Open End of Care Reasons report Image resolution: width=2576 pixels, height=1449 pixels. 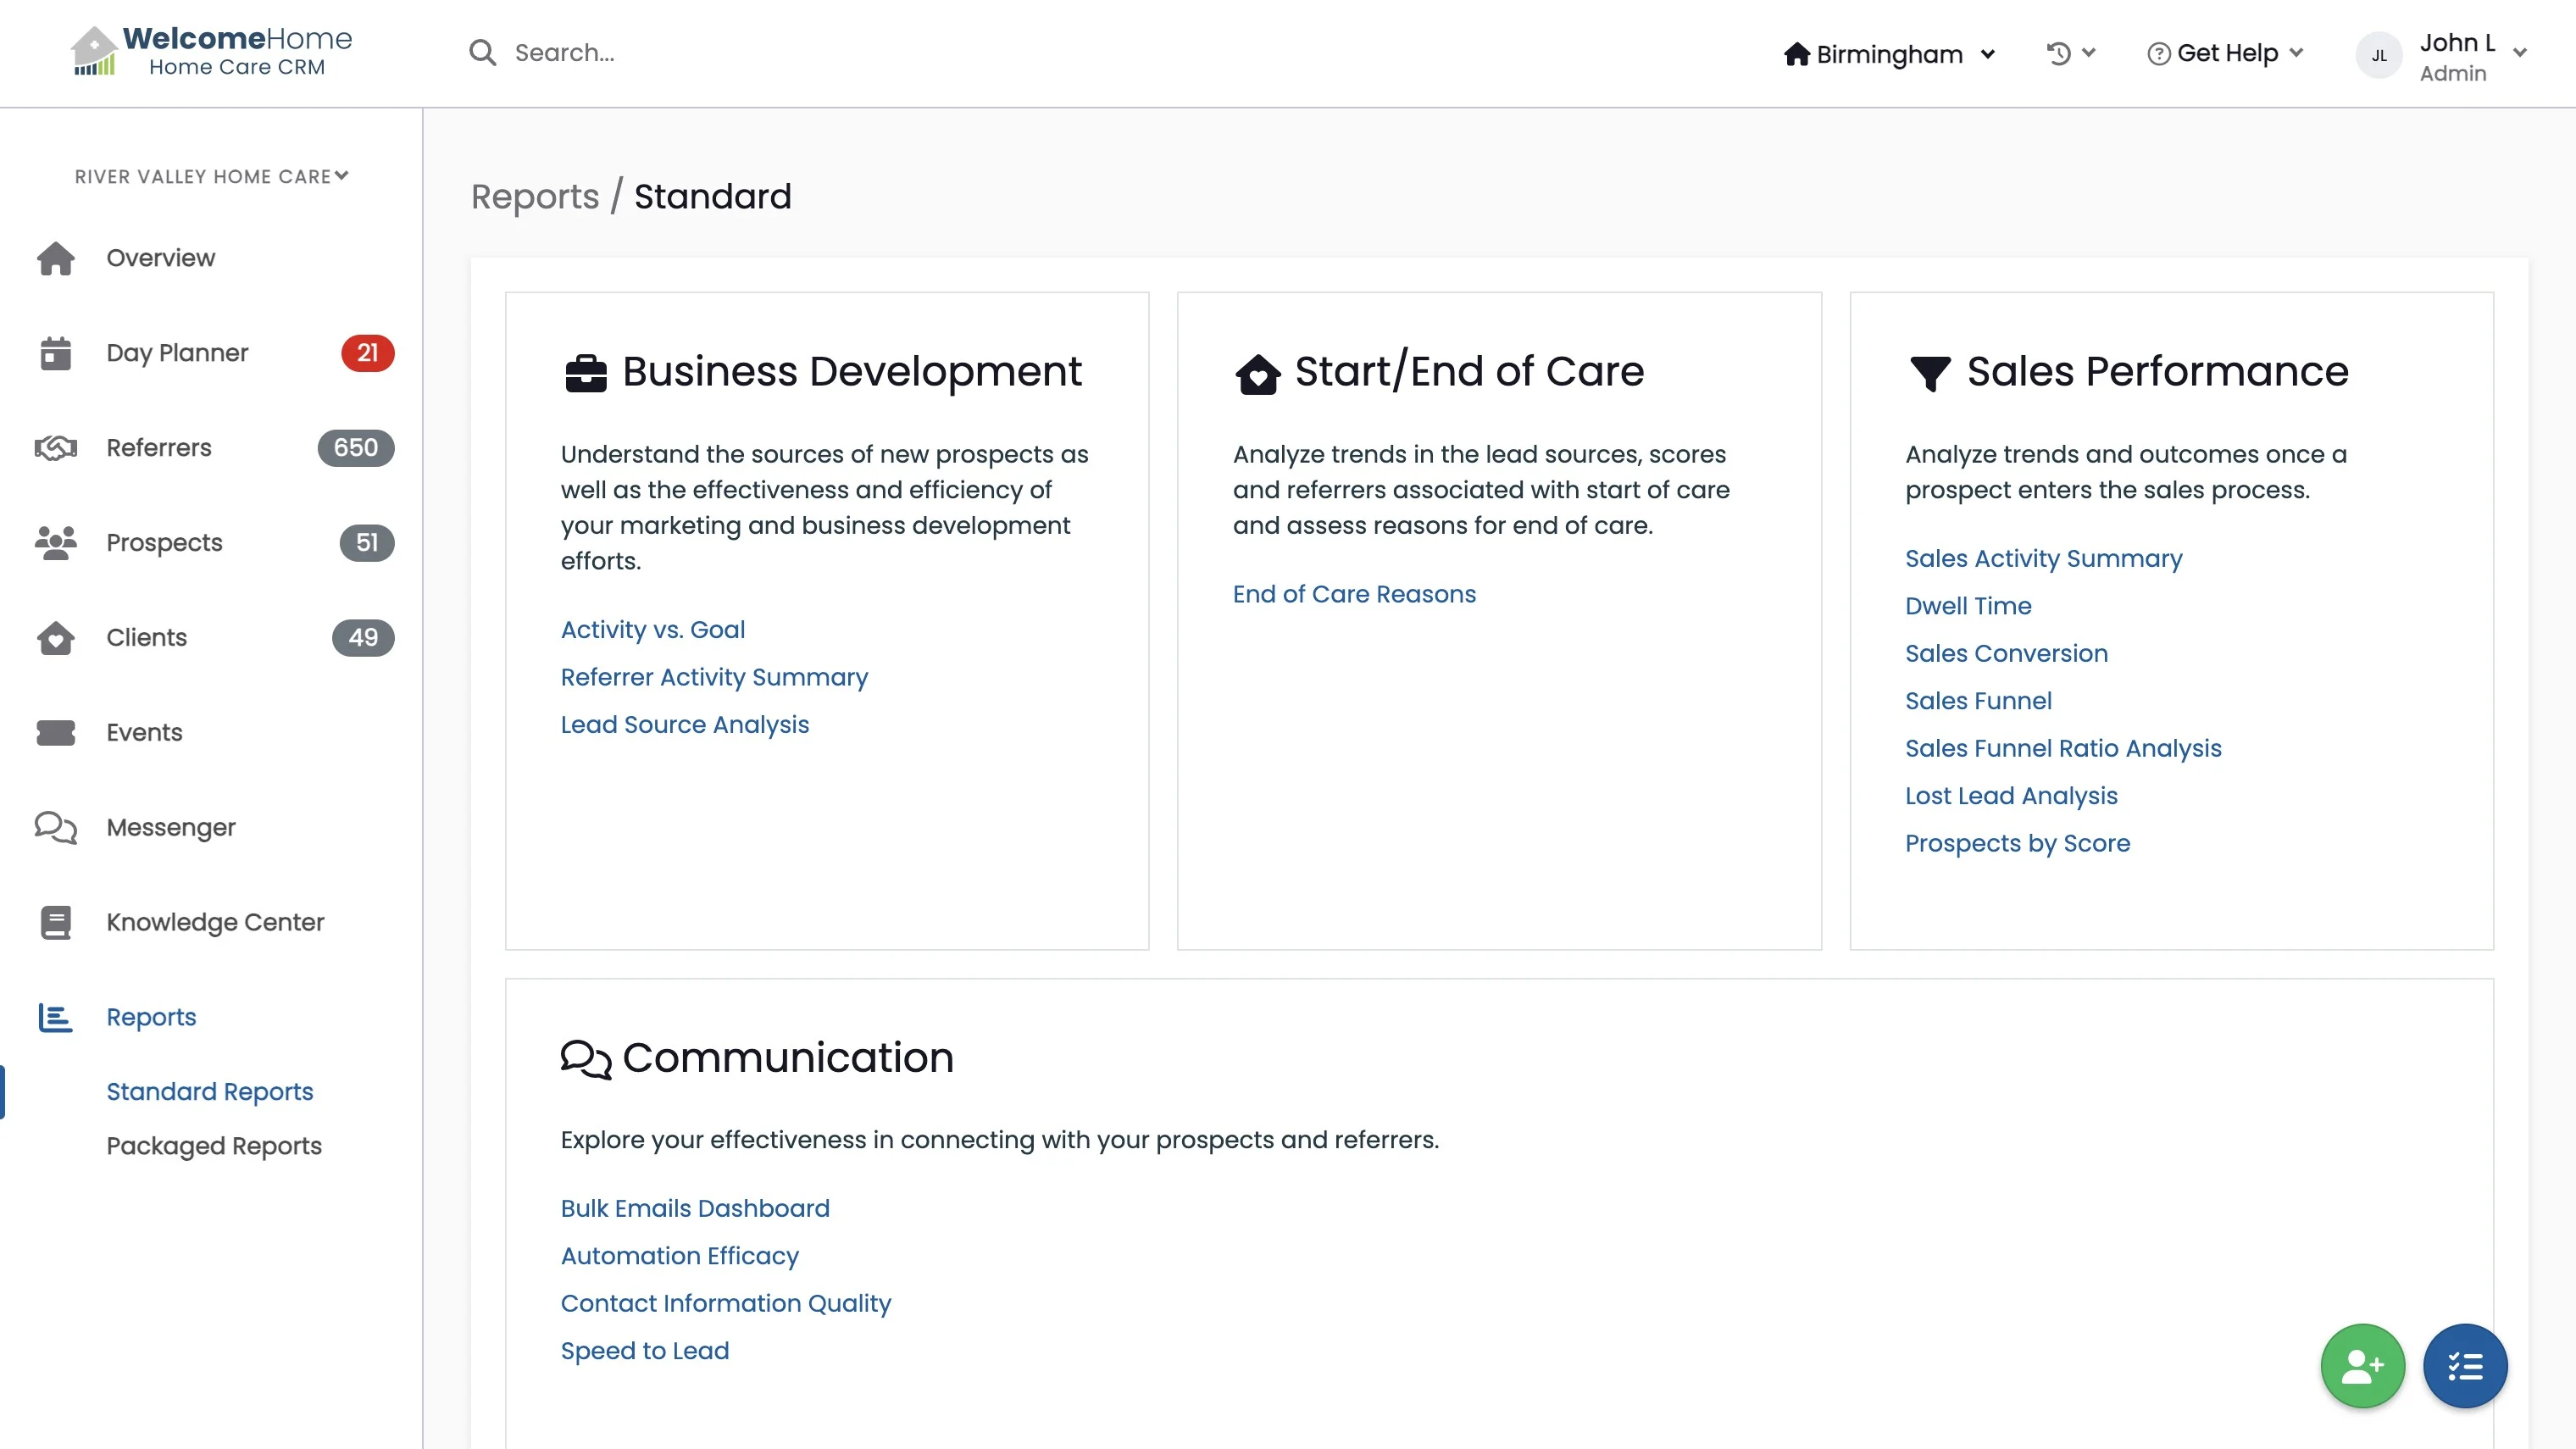[x=1353, y=594]
